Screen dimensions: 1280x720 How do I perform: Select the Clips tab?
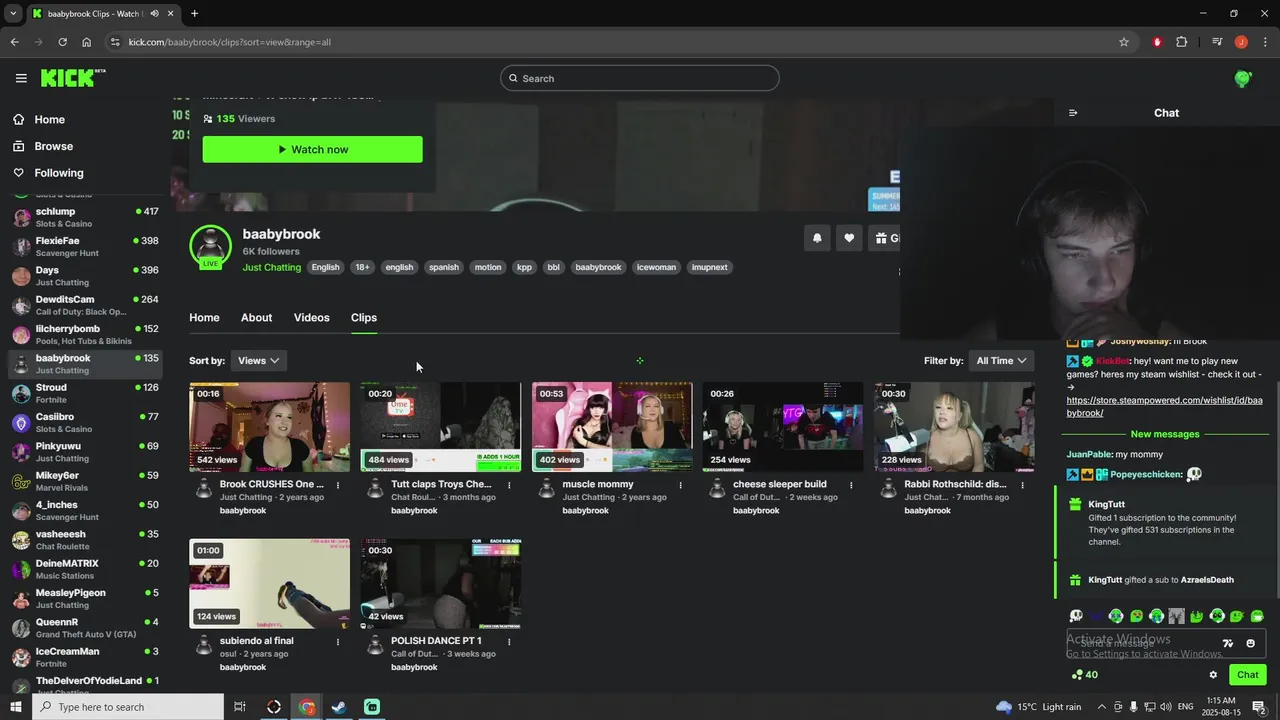[364, 317]
